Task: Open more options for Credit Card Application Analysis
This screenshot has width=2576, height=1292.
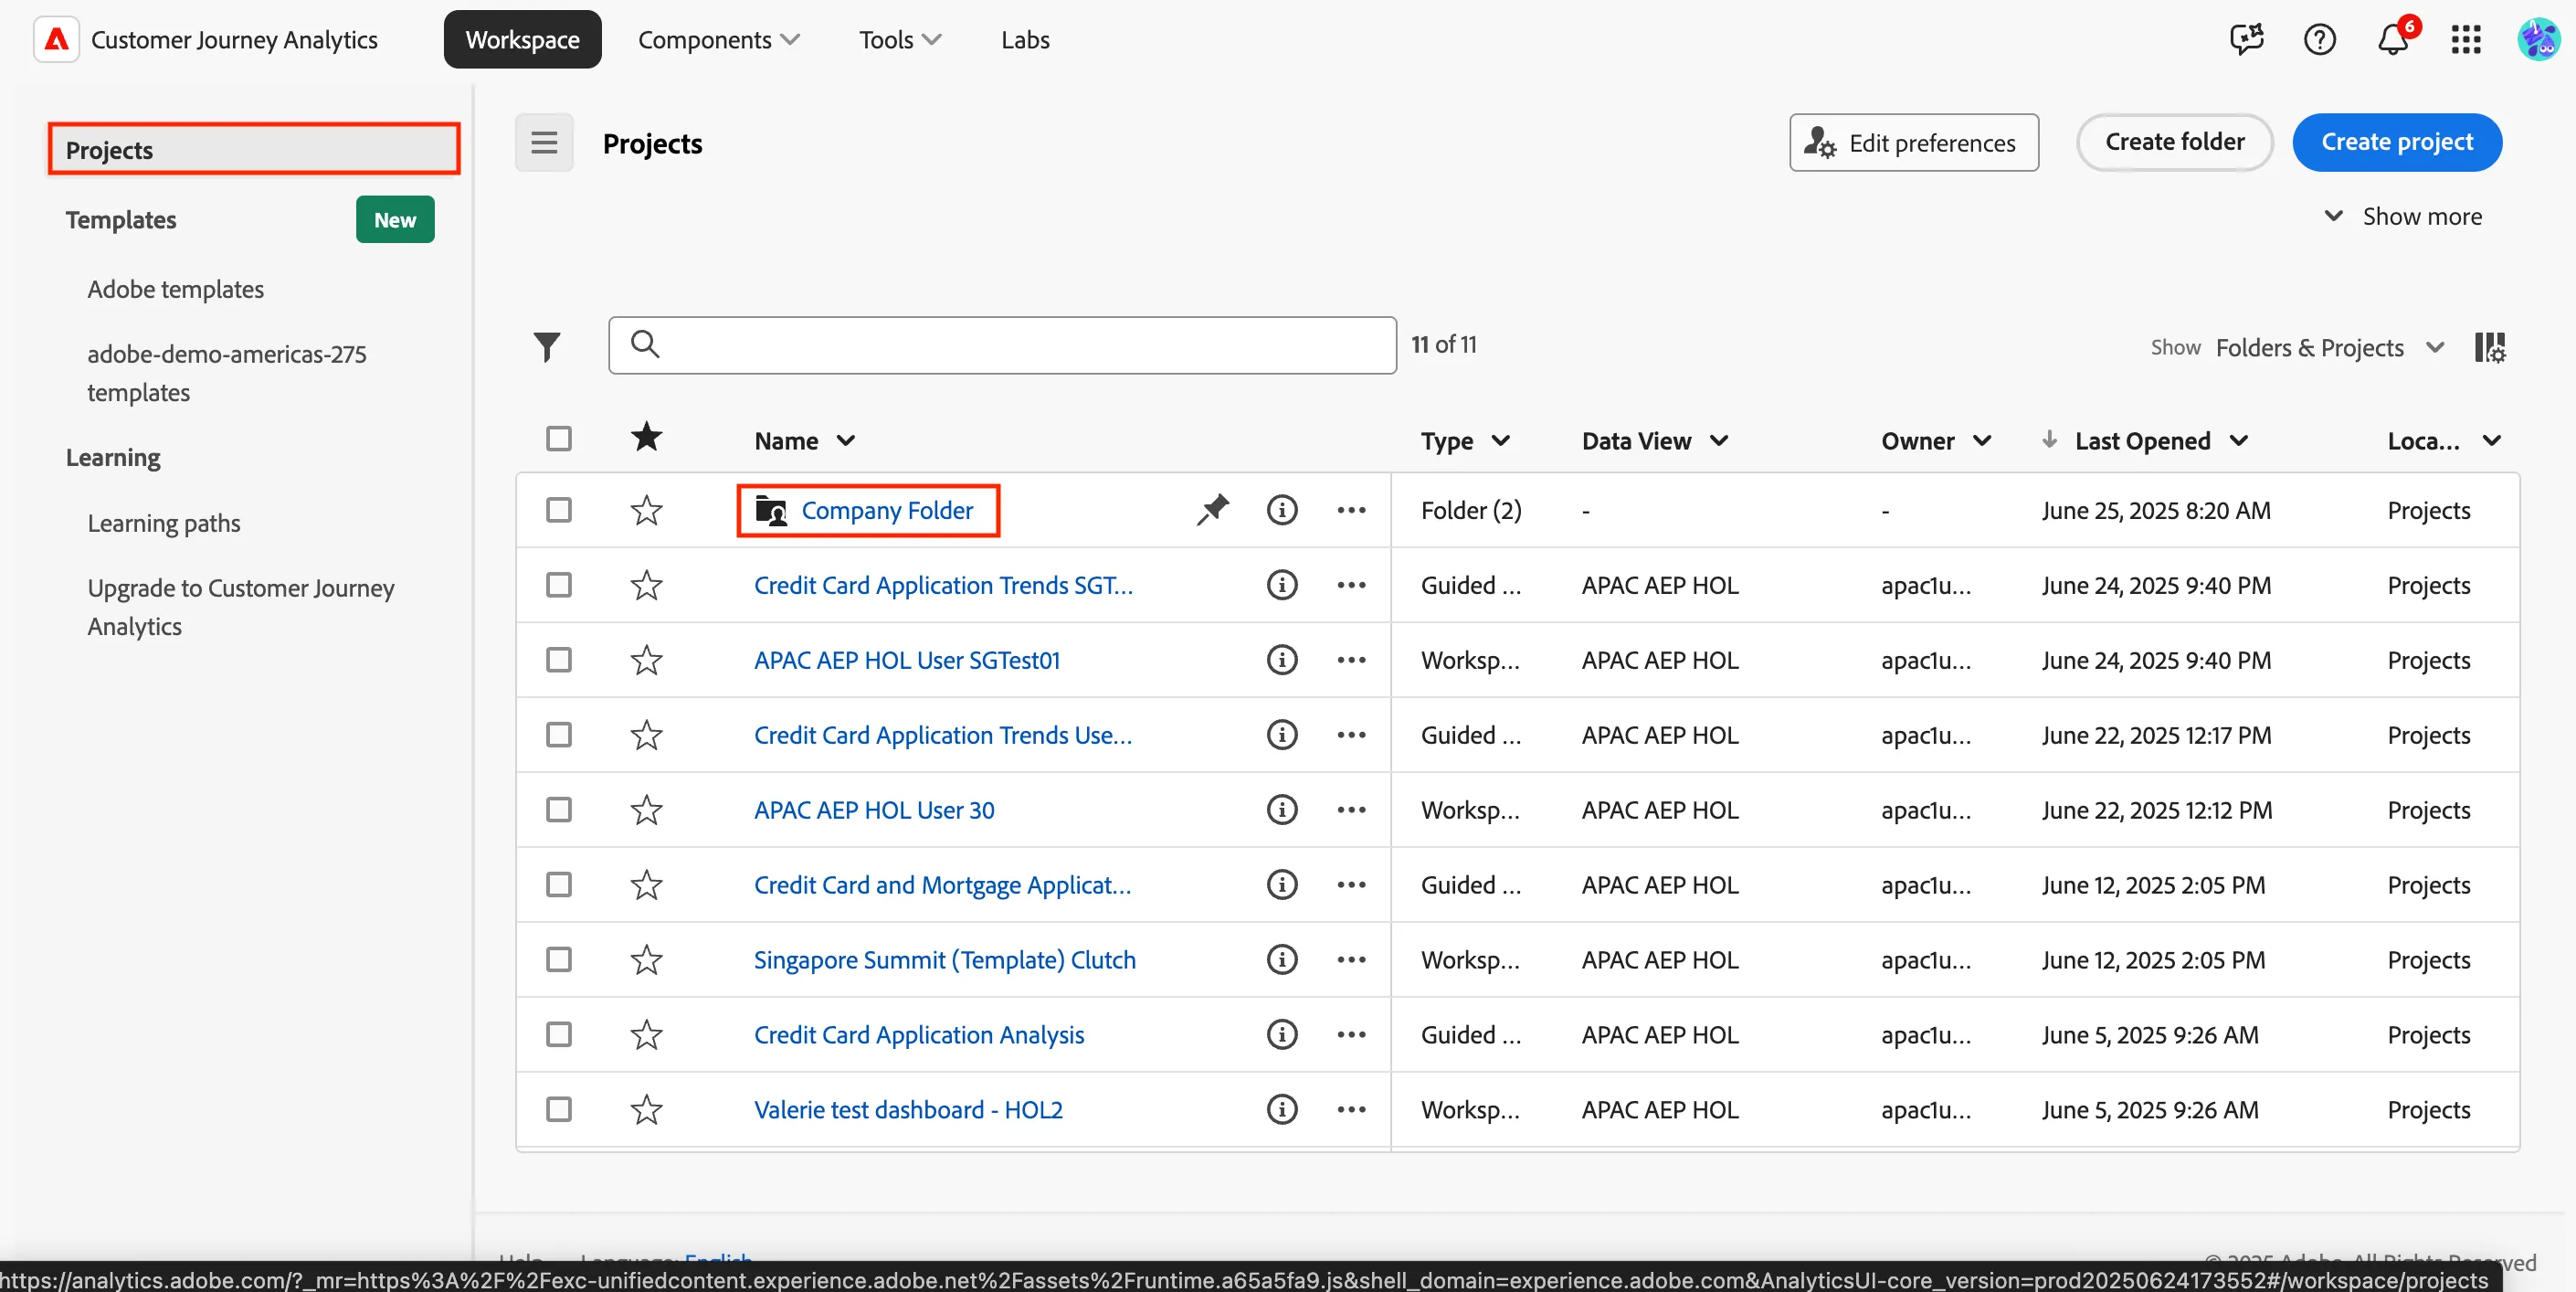Action: 1351,1034
